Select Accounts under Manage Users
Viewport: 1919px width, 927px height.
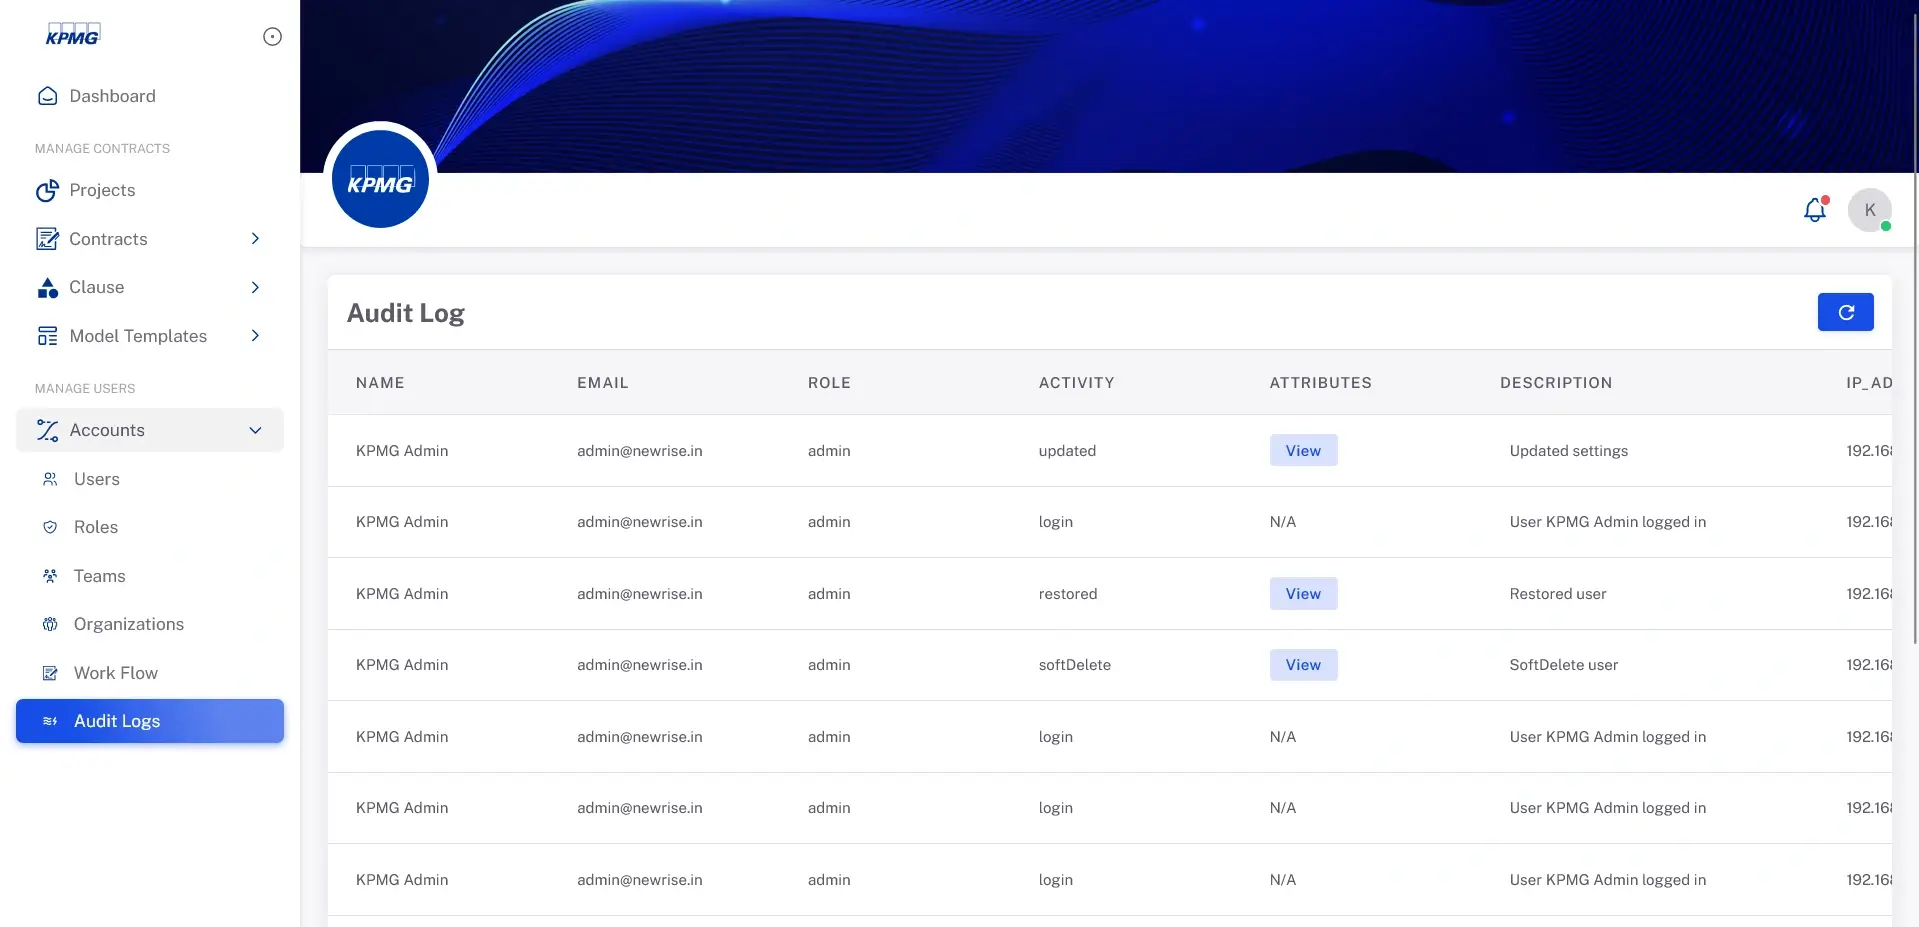[108, 430]
